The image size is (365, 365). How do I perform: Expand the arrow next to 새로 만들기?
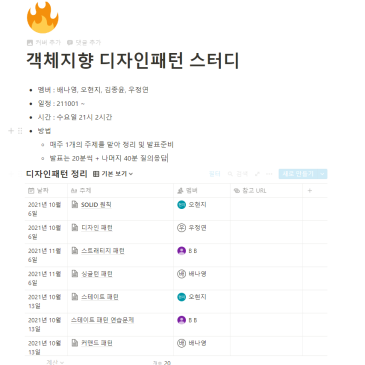coord(322,174)
